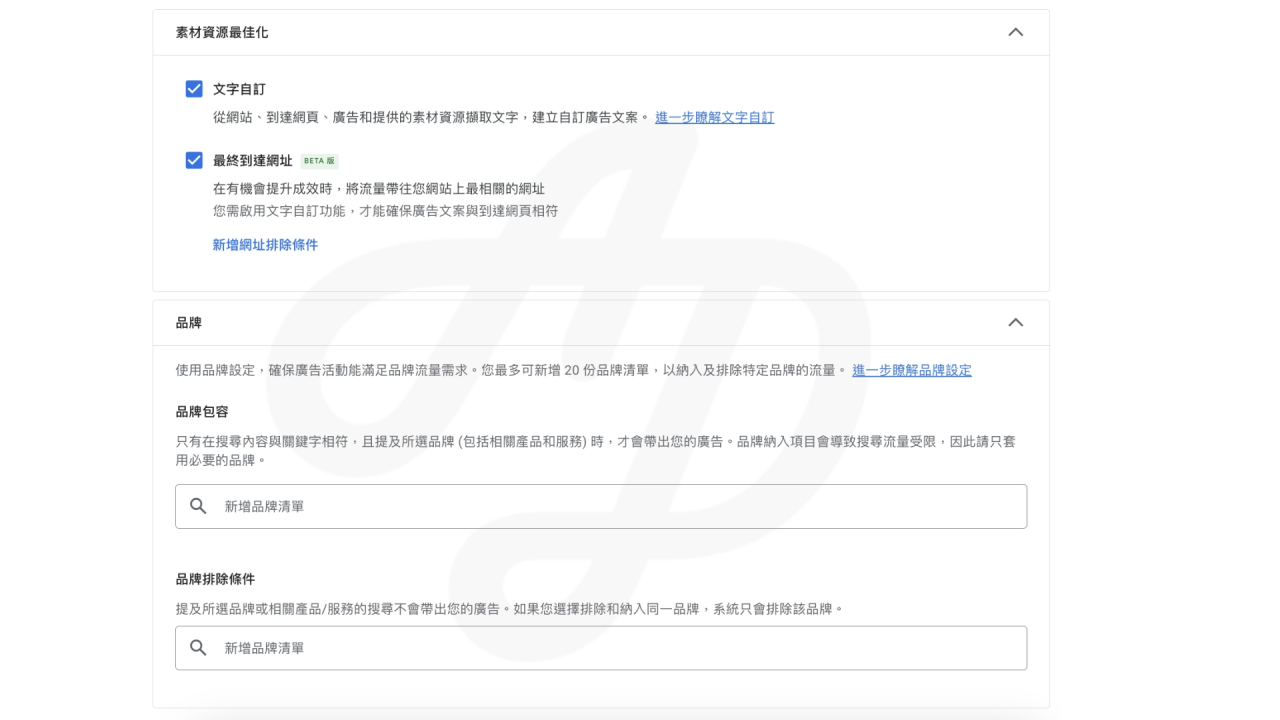Screen dimensions: 1280x720
Task: Click search icon in 品牌排除條件 field
Action: [198, 648]
